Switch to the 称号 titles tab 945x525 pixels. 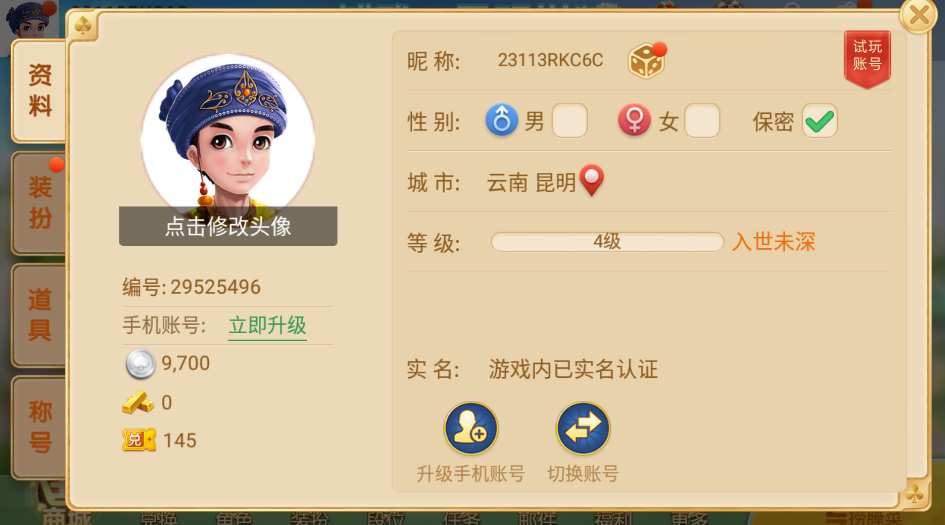coord(40,427)
